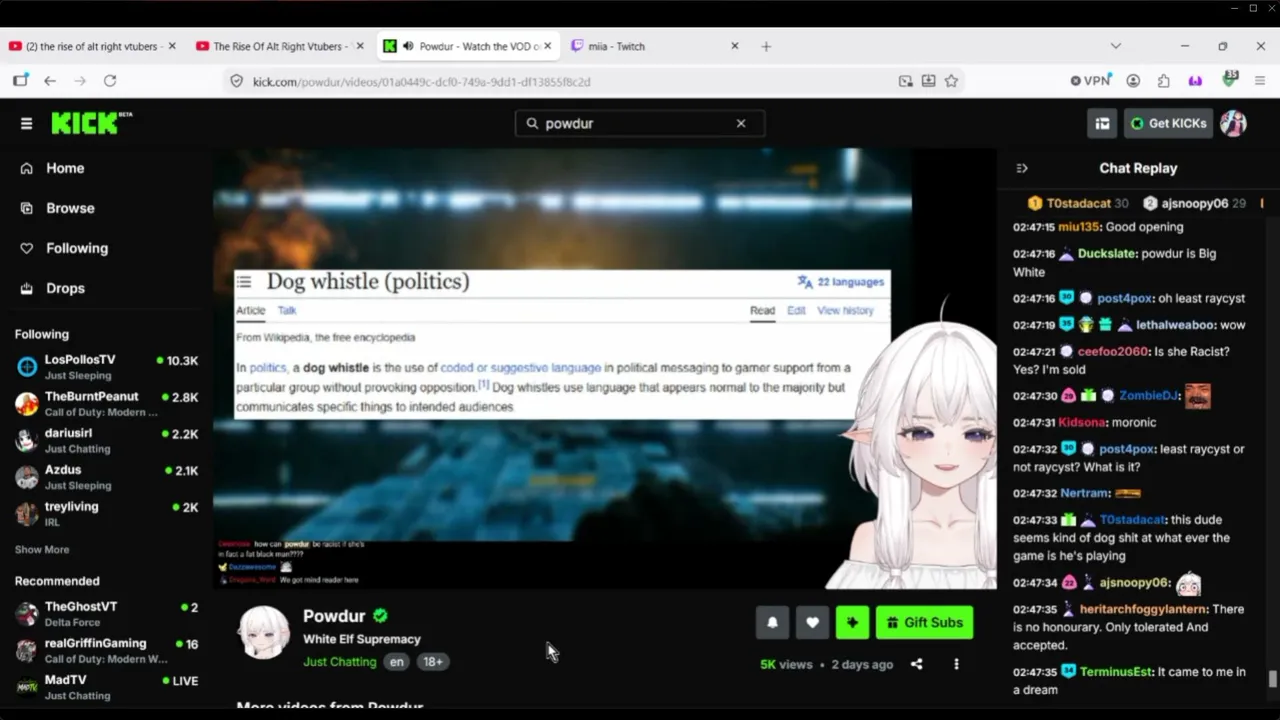Toggle the browser VPN
Viewport: 1280px width, 720px height.
[x=1090, y=81]
